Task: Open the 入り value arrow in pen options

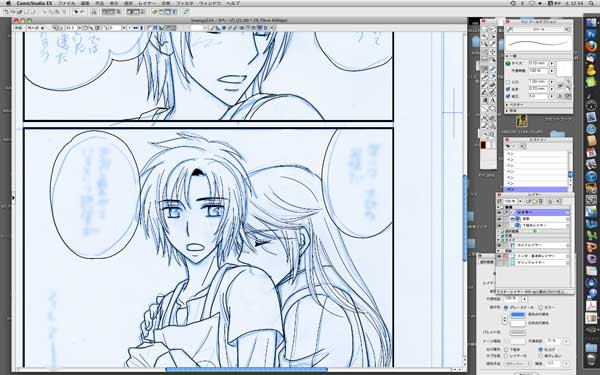Action: [x=552, y=82]
